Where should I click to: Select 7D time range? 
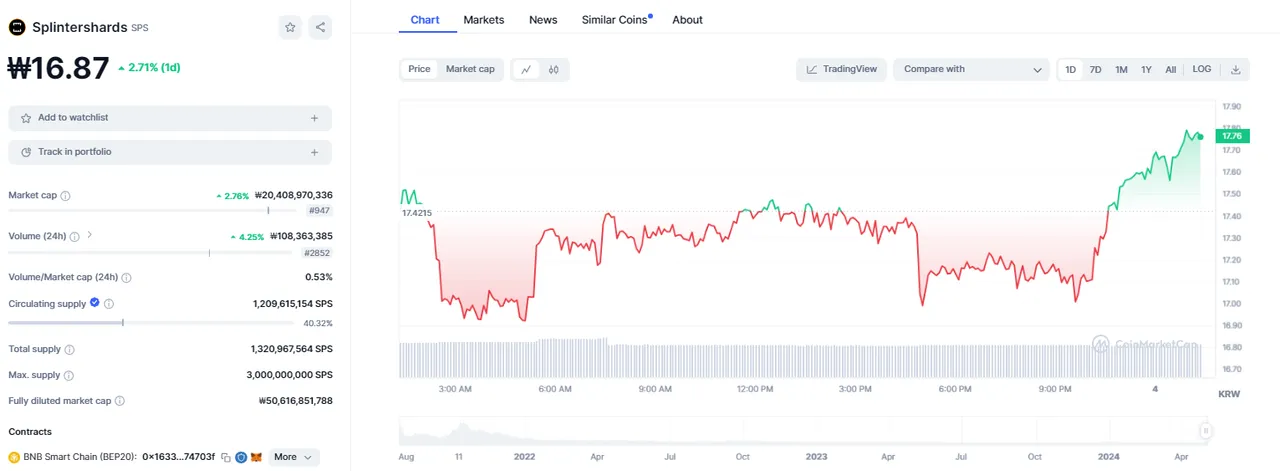point(1096,69)
